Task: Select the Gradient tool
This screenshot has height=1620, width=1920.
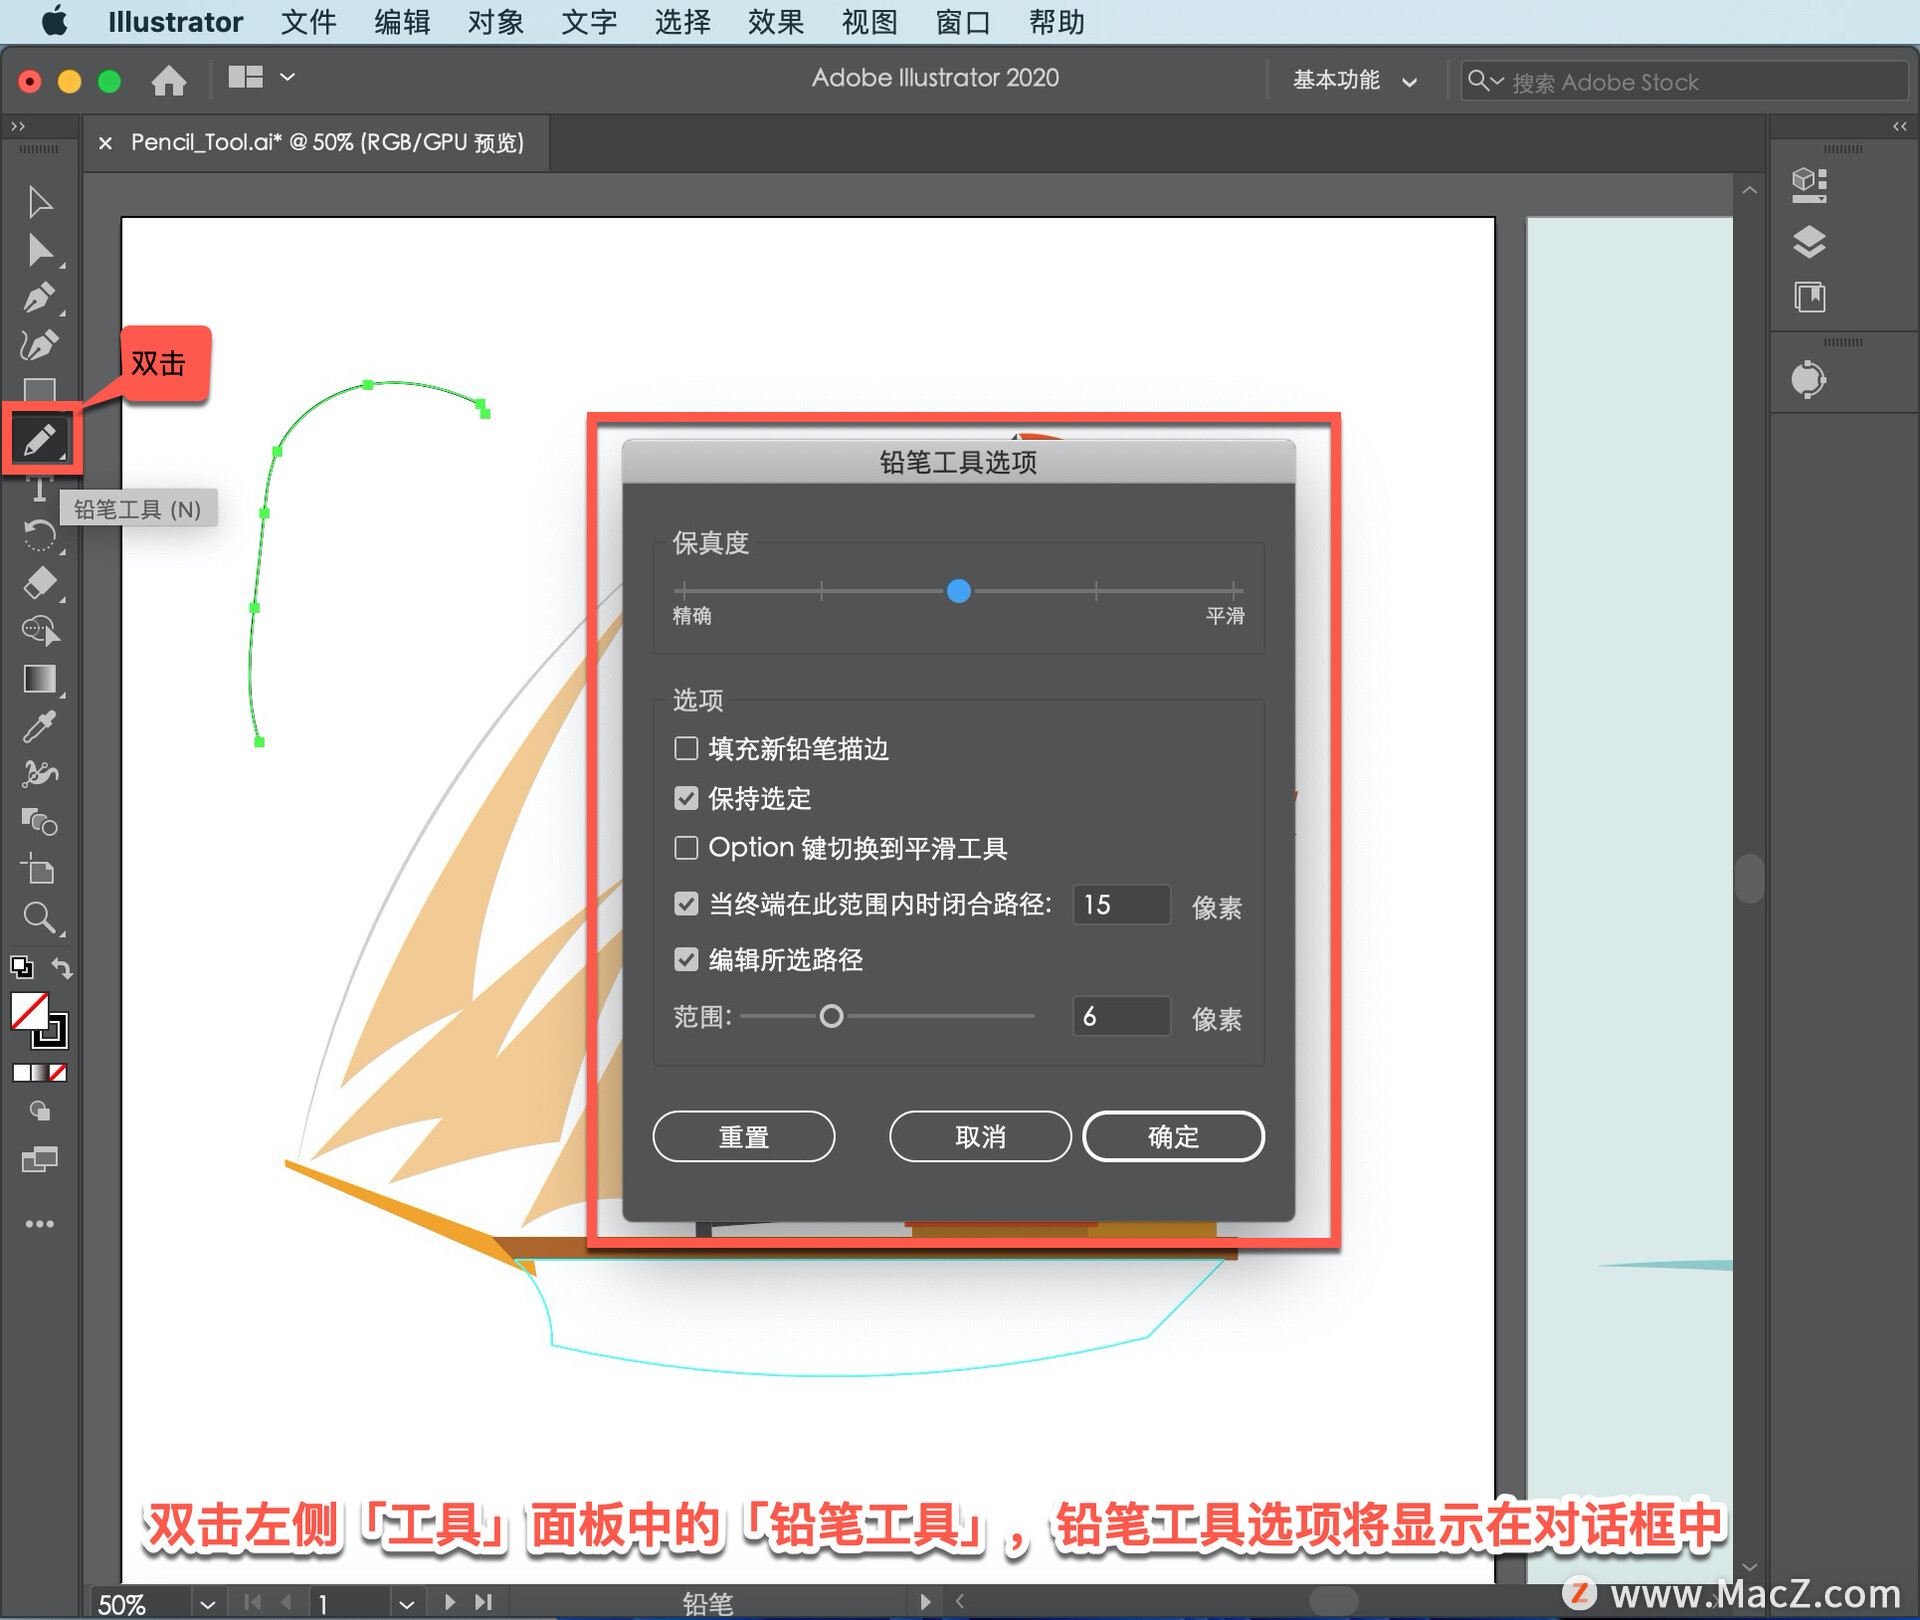Action: pyautogui.click(x=40, y=679)
